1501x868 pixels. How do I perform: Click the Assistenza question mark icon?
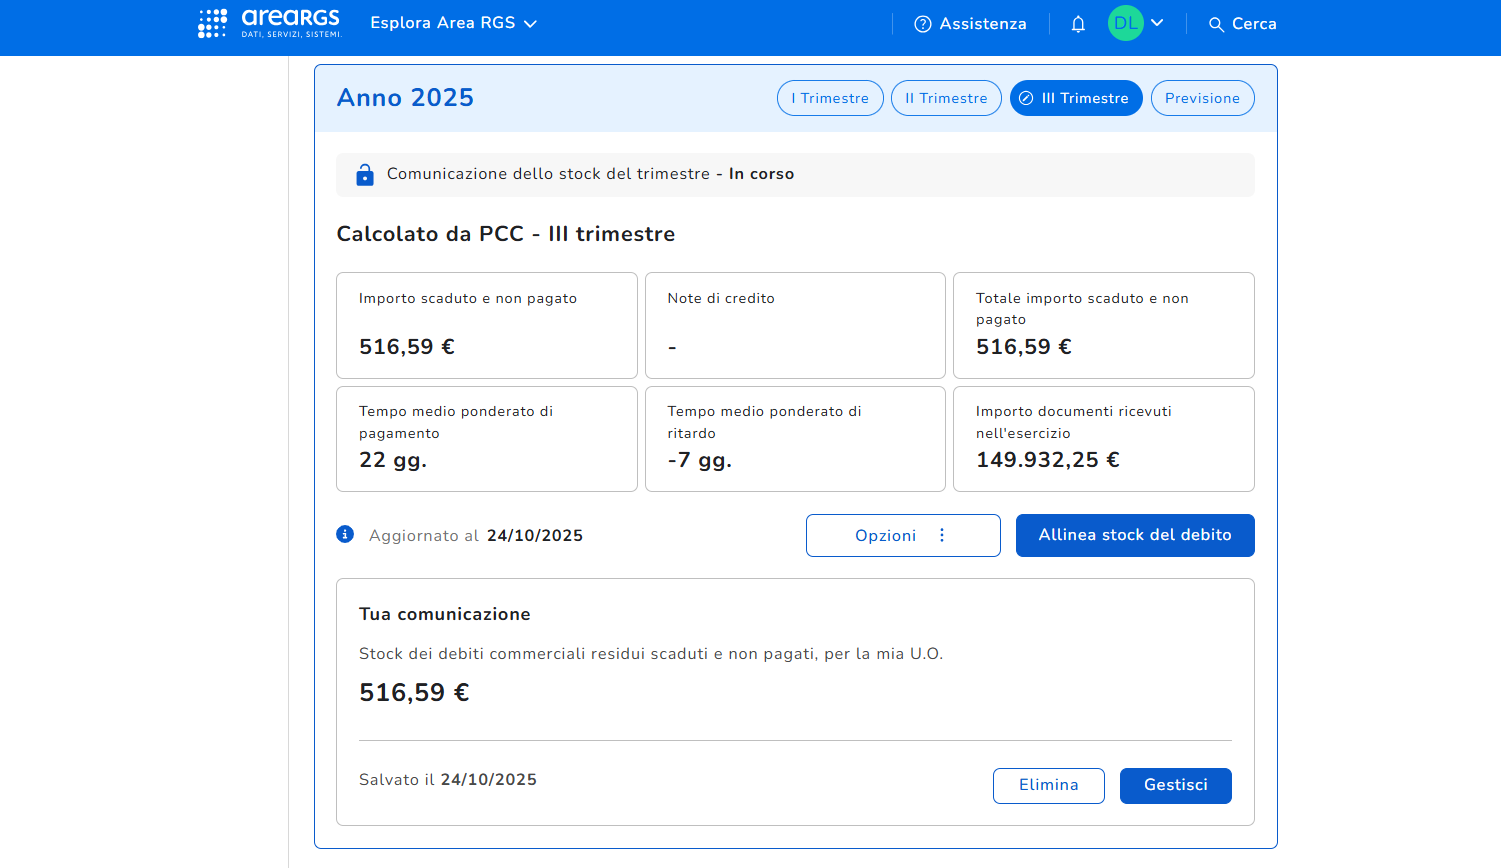coord(922,24)
